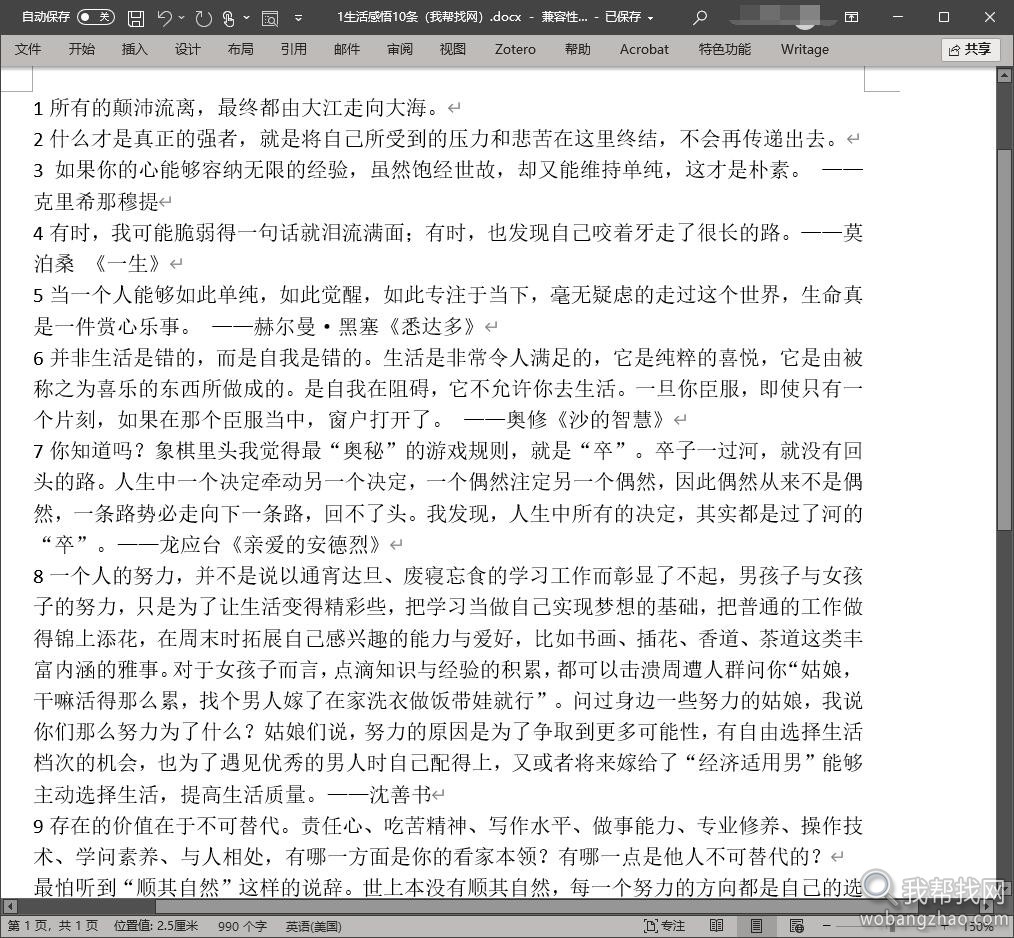Open the Writage tab
This screenshot has width=1014, height=938.
pyautogui.click(x=804, y=49)
